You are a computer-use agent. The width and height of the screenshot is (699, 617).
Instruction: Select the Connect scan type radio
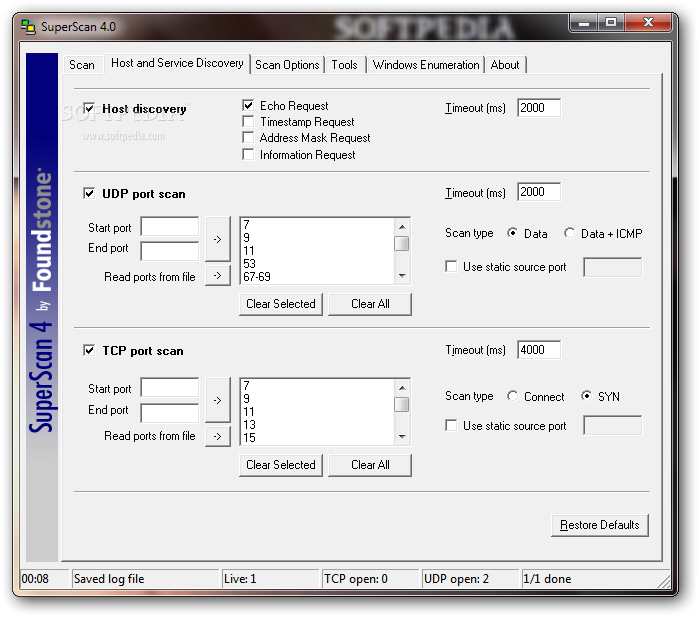click(x=513, y=396)
